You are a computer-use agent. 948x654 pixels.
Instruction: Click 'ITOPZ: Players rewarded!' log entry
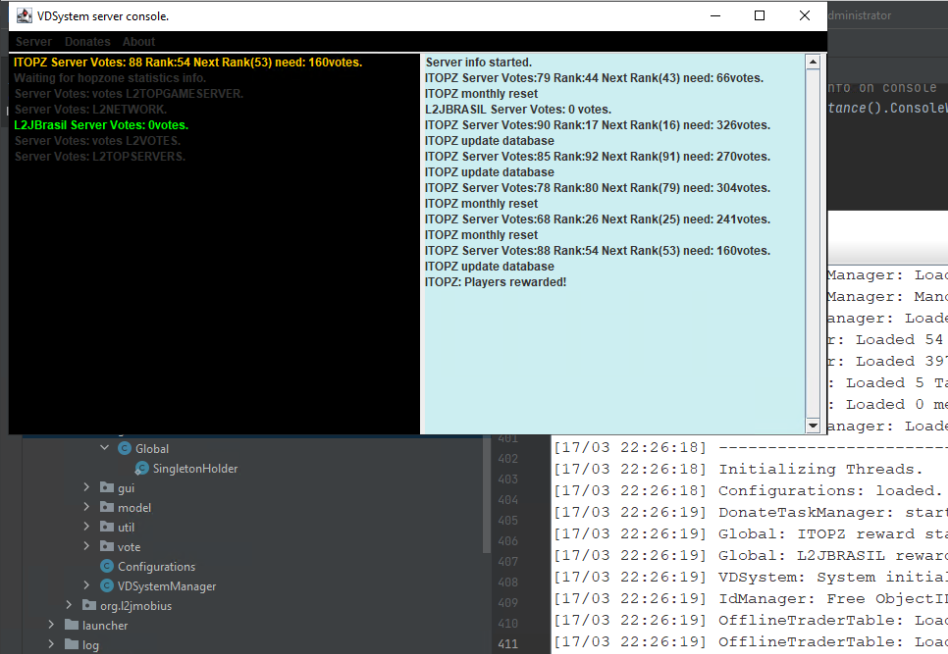tap(496, 282)
